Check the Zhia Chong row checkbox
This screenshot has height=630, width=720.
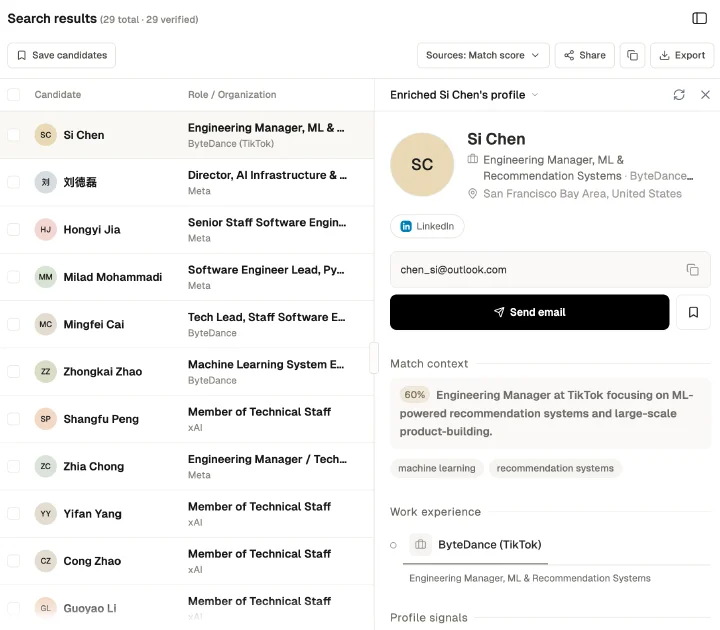(14, 466)
